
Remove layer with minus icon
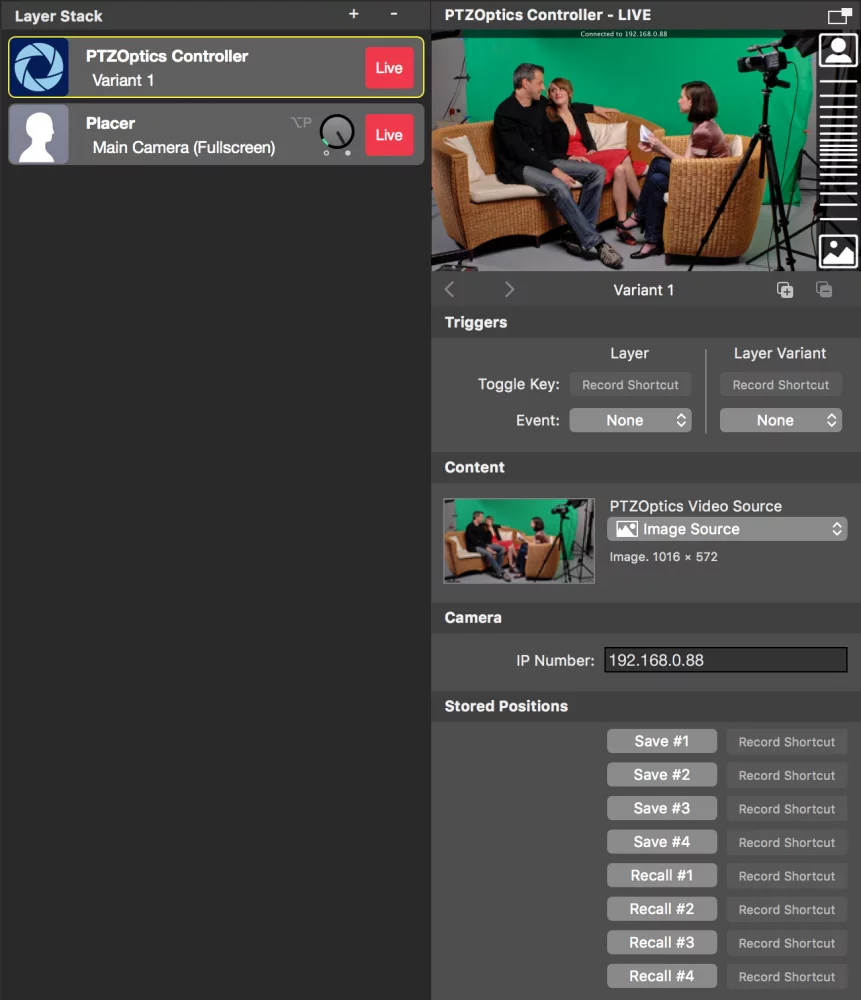pos(394,14)
